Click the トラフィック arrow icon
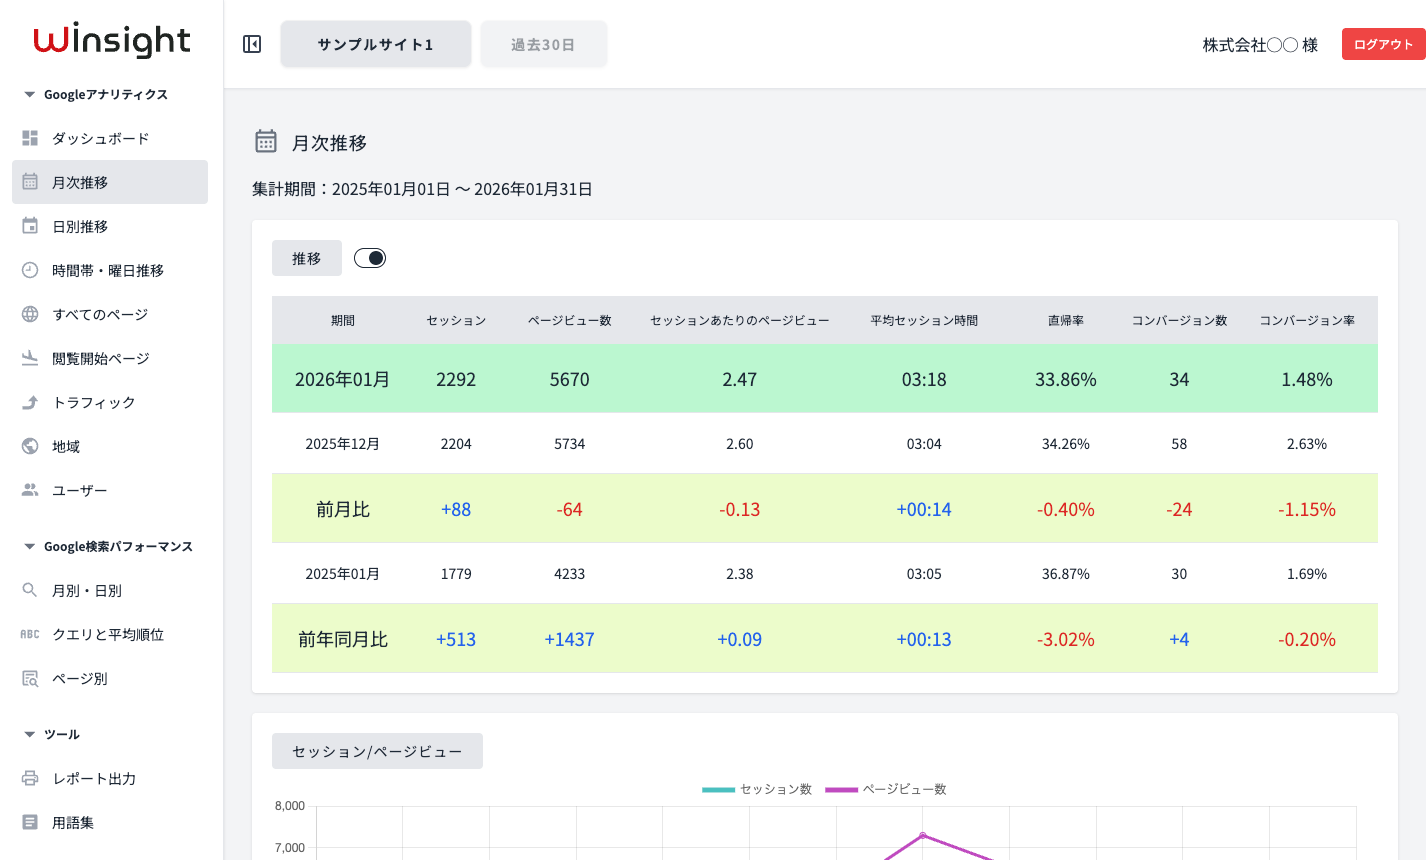Image resolution: width=1426 pixels, height=860 pixels. tap(30, 402)
